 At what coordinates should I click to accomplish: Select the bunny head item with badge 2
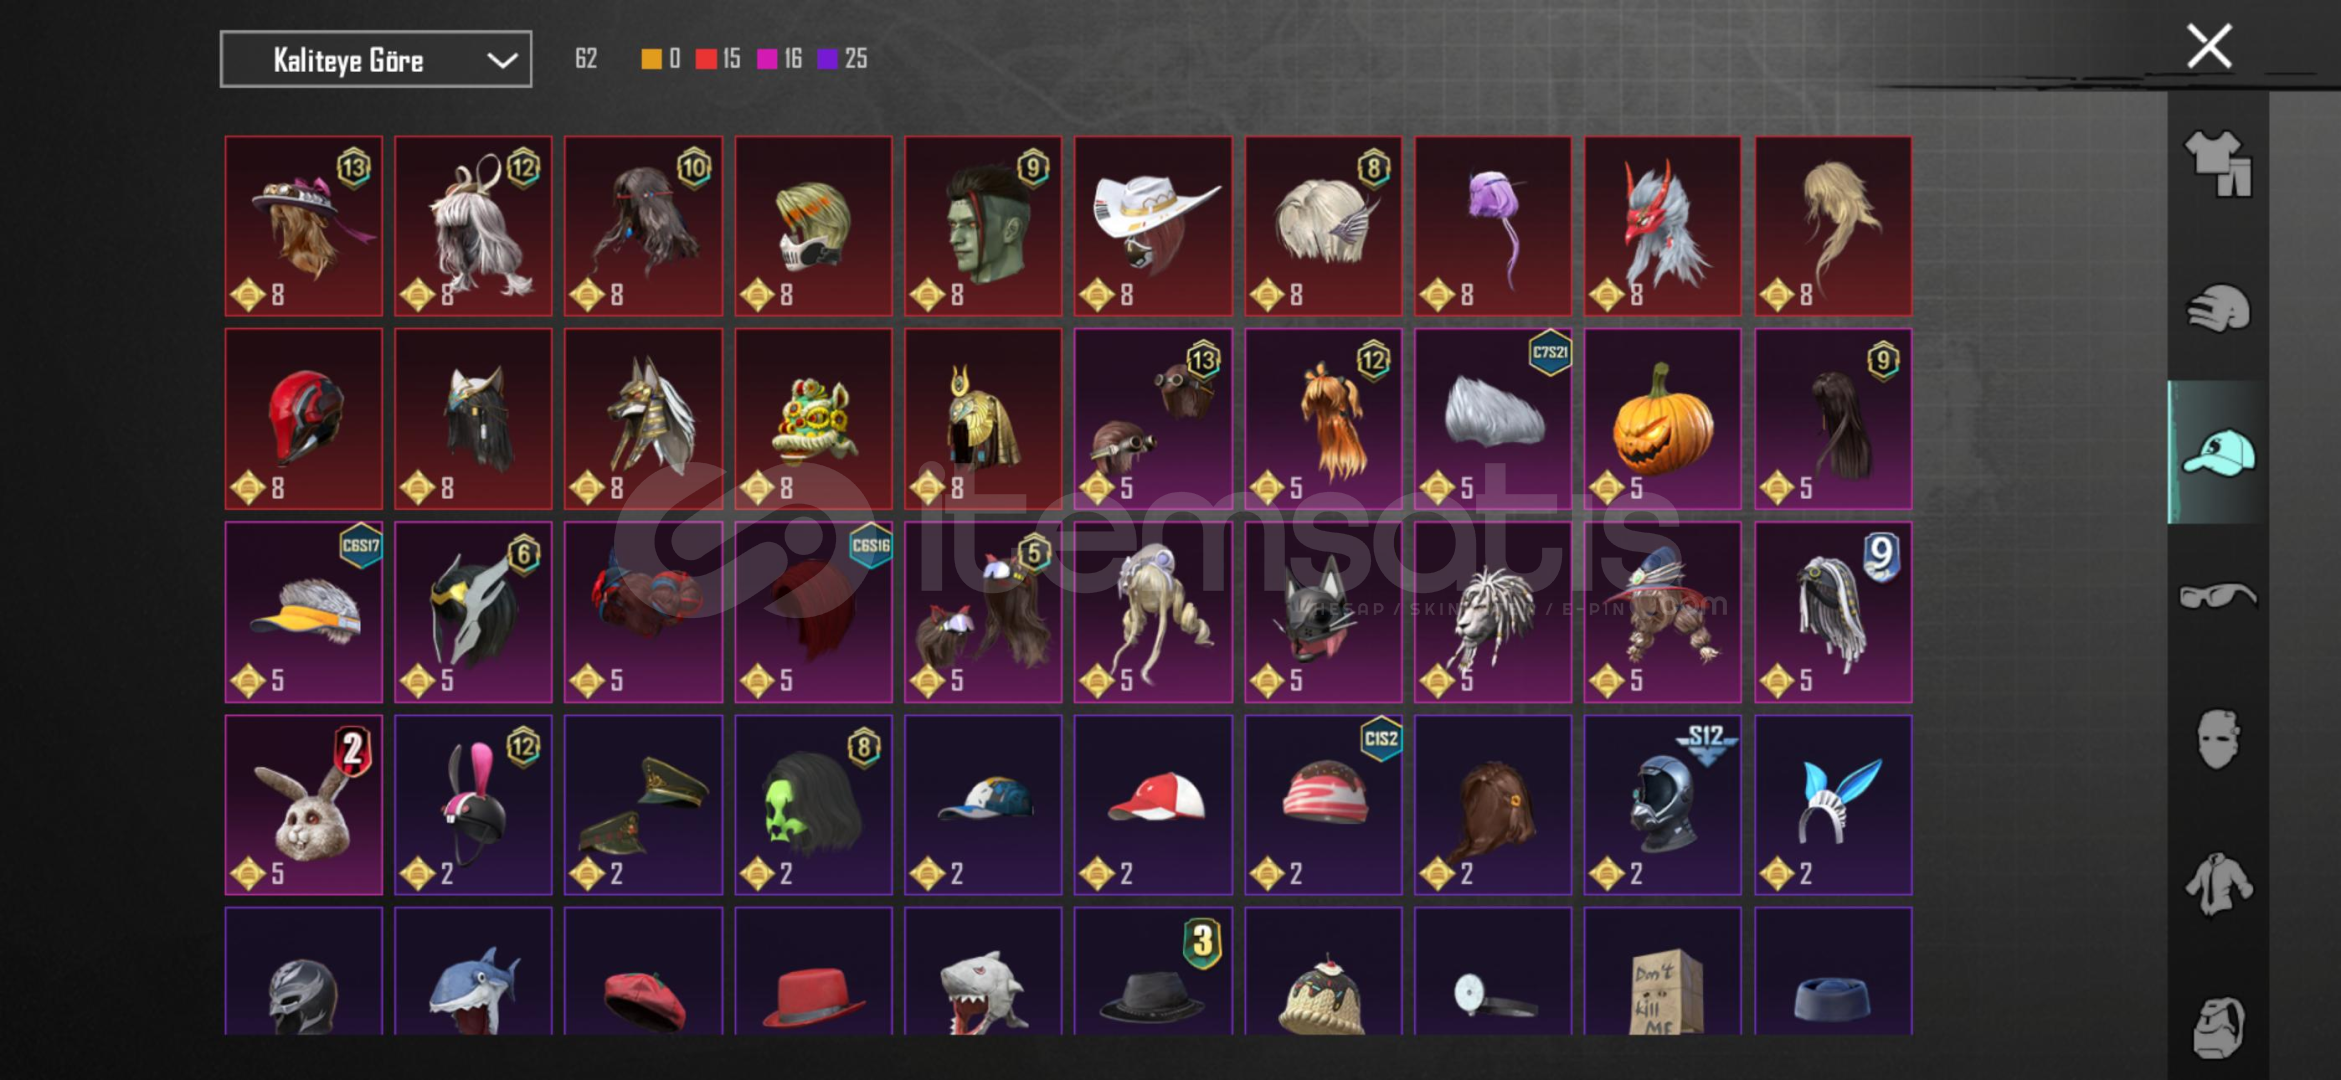pos(303,805)
